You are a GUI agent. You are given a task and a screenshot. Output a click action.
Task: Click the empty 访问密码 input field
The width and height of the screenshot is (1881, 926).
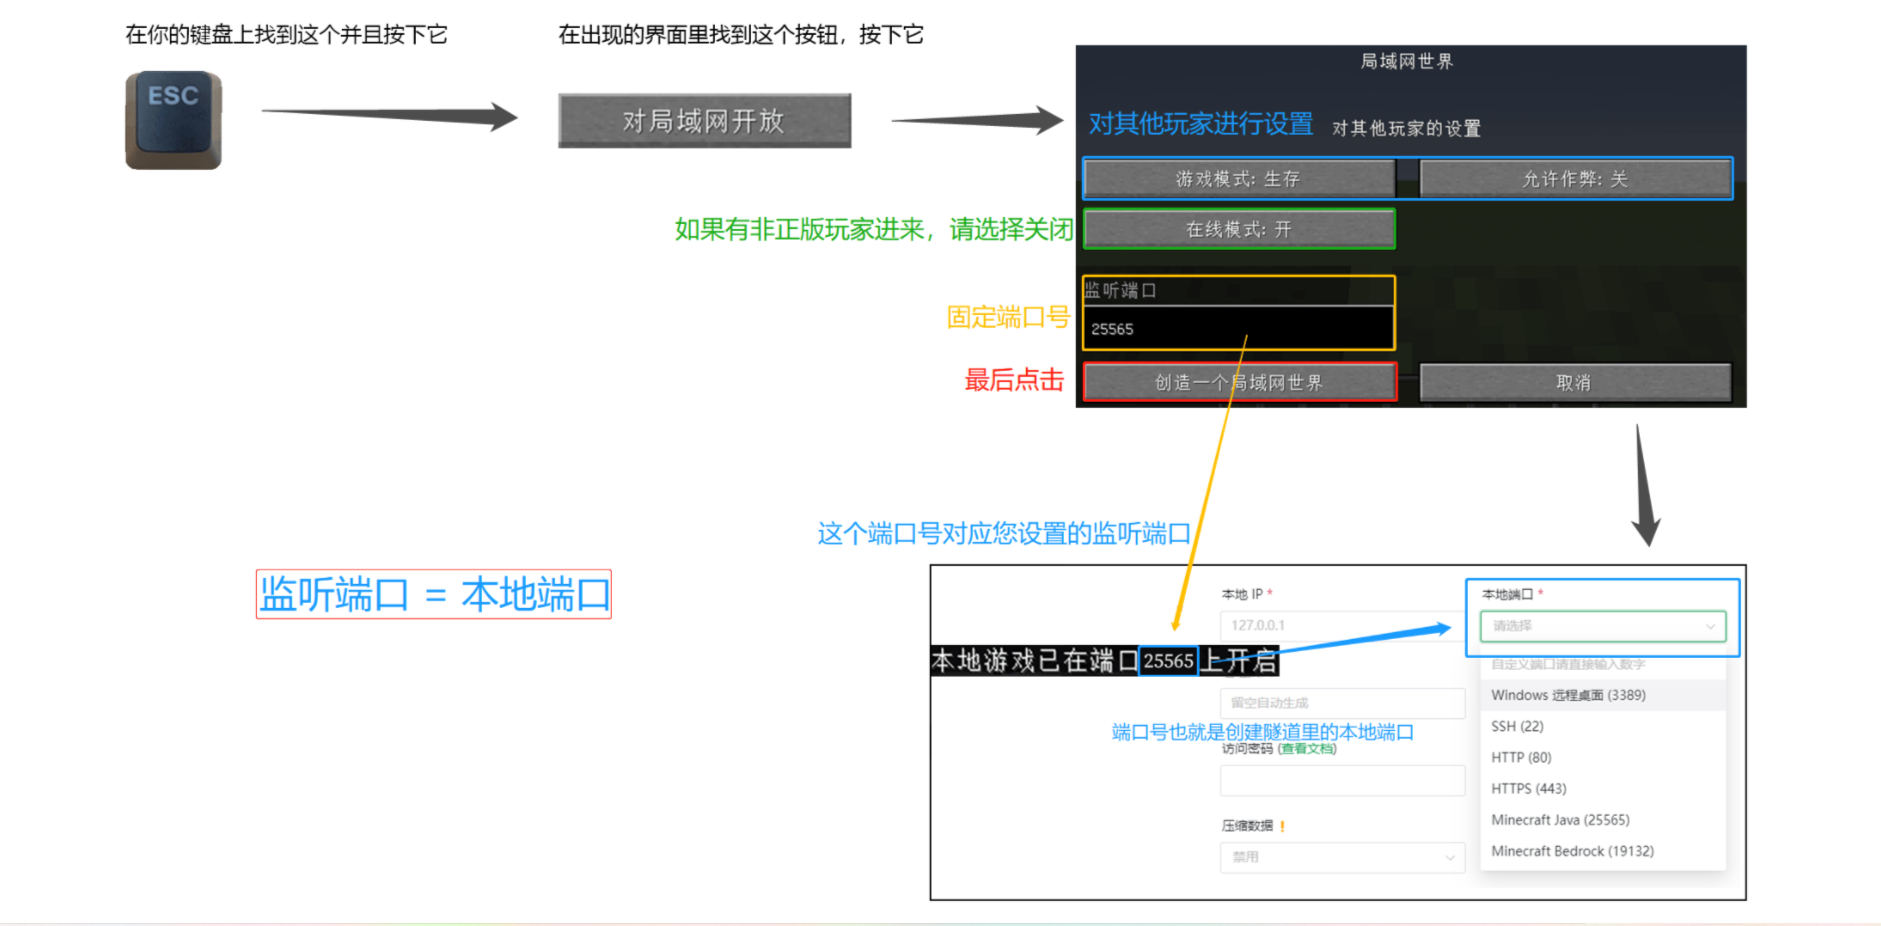[x=1342, y=780]
